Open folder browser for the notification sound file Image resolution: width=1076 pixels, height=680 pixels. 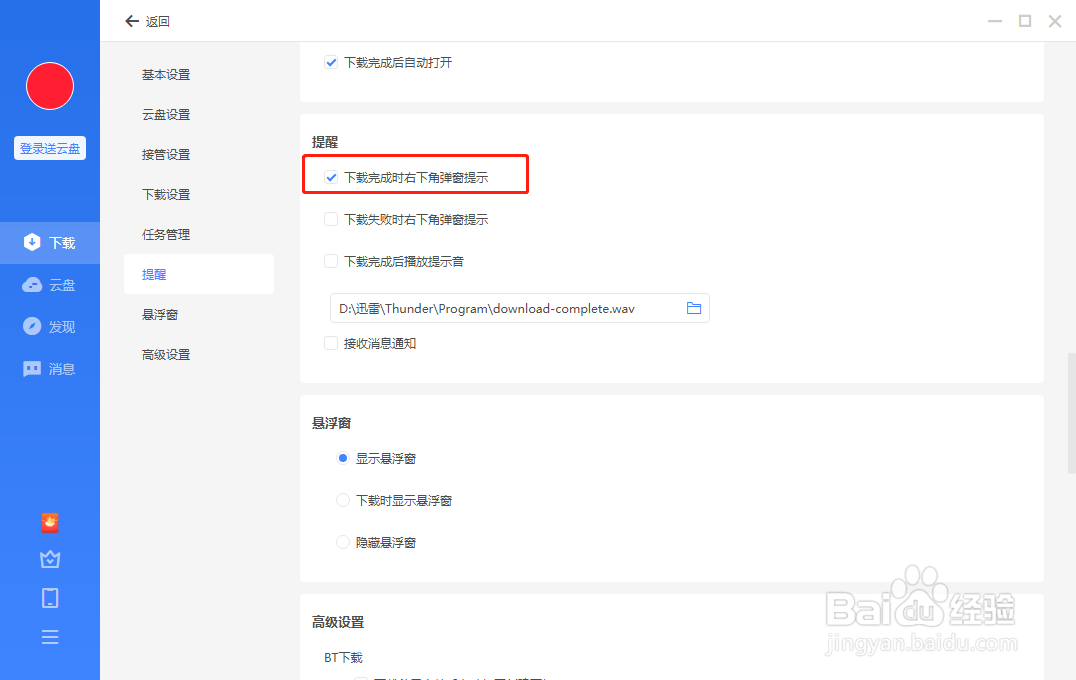tap(694, 308)
